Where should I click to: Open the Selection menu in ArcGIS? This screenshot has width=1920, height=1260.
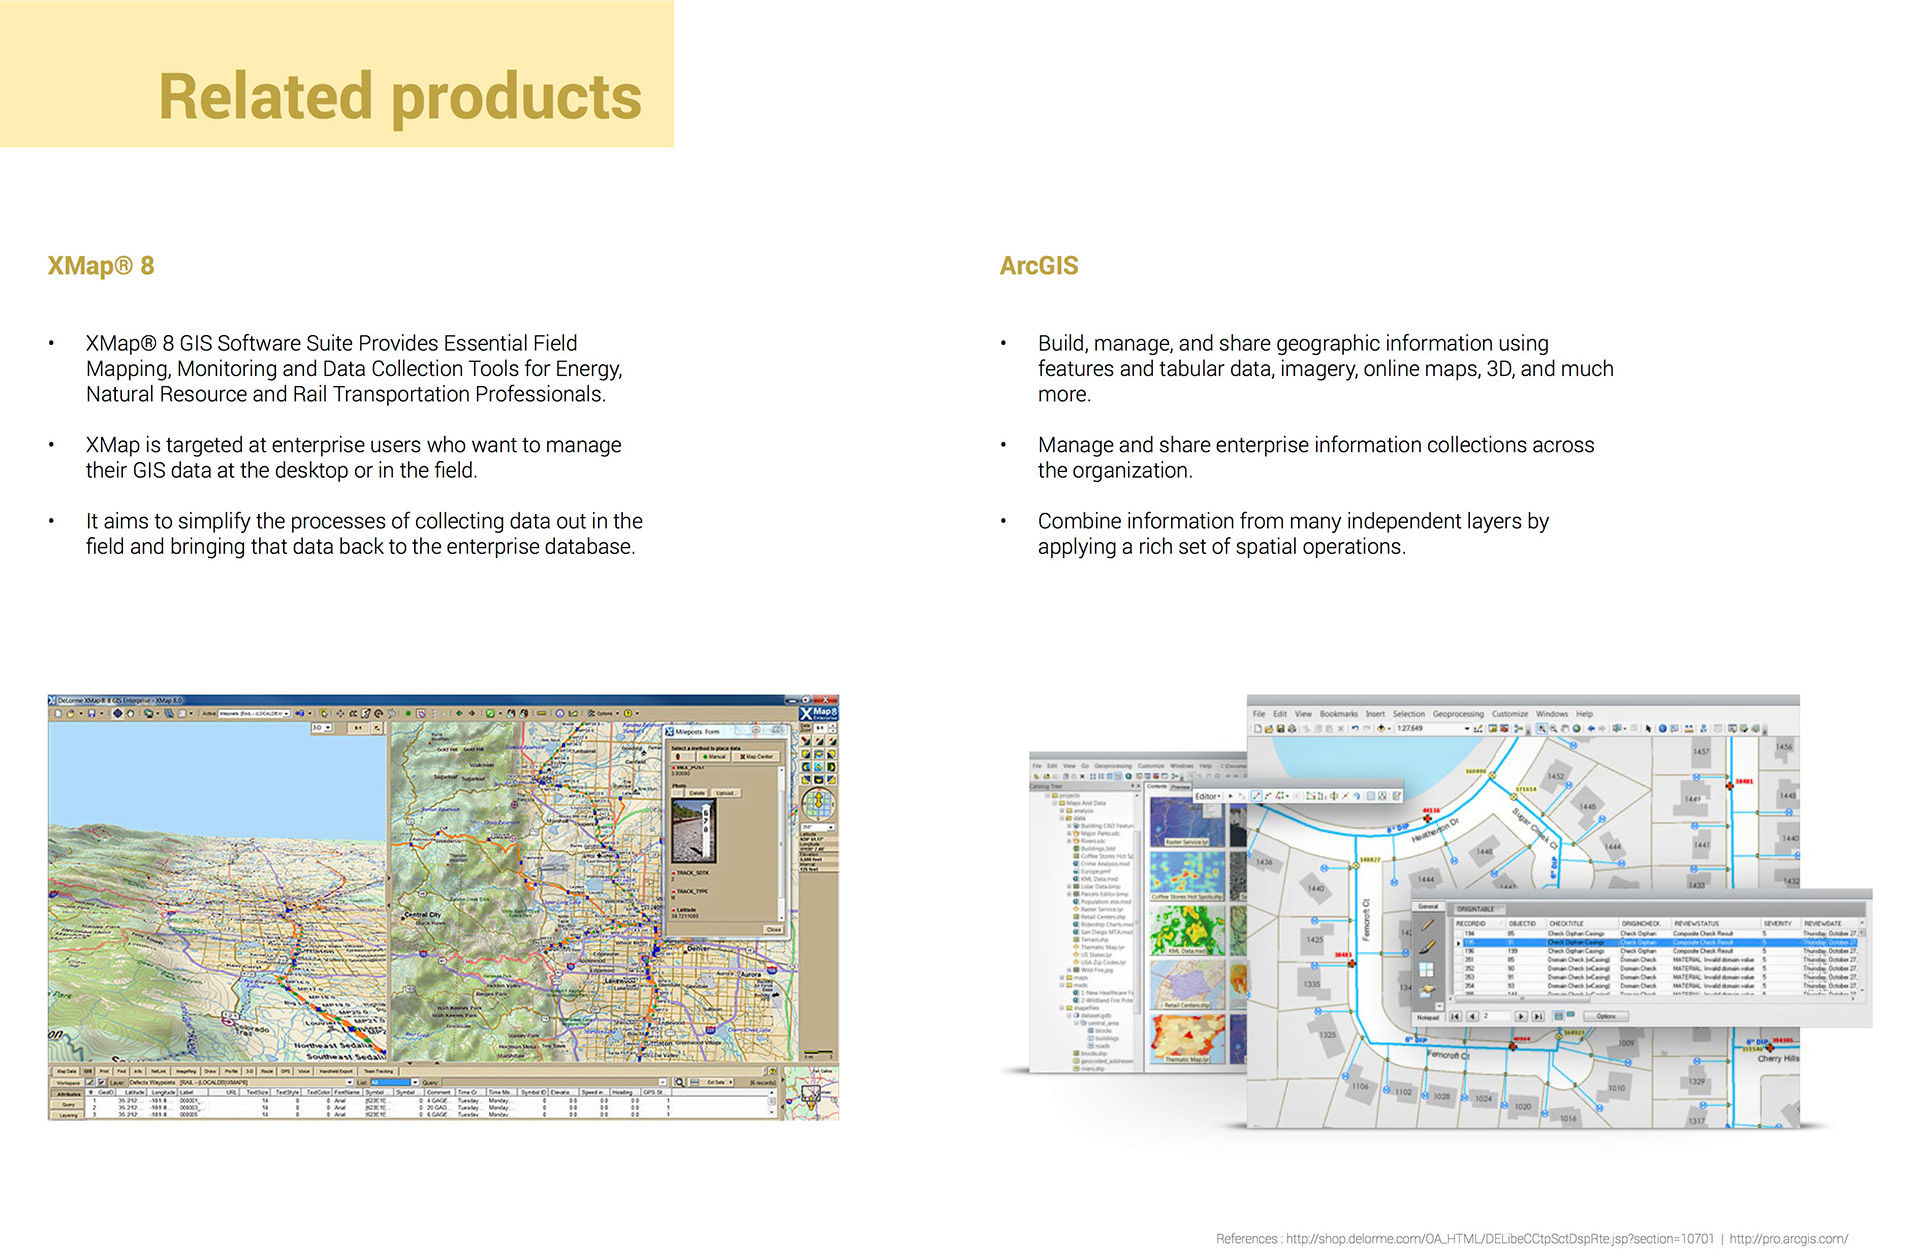[1409, 714]
